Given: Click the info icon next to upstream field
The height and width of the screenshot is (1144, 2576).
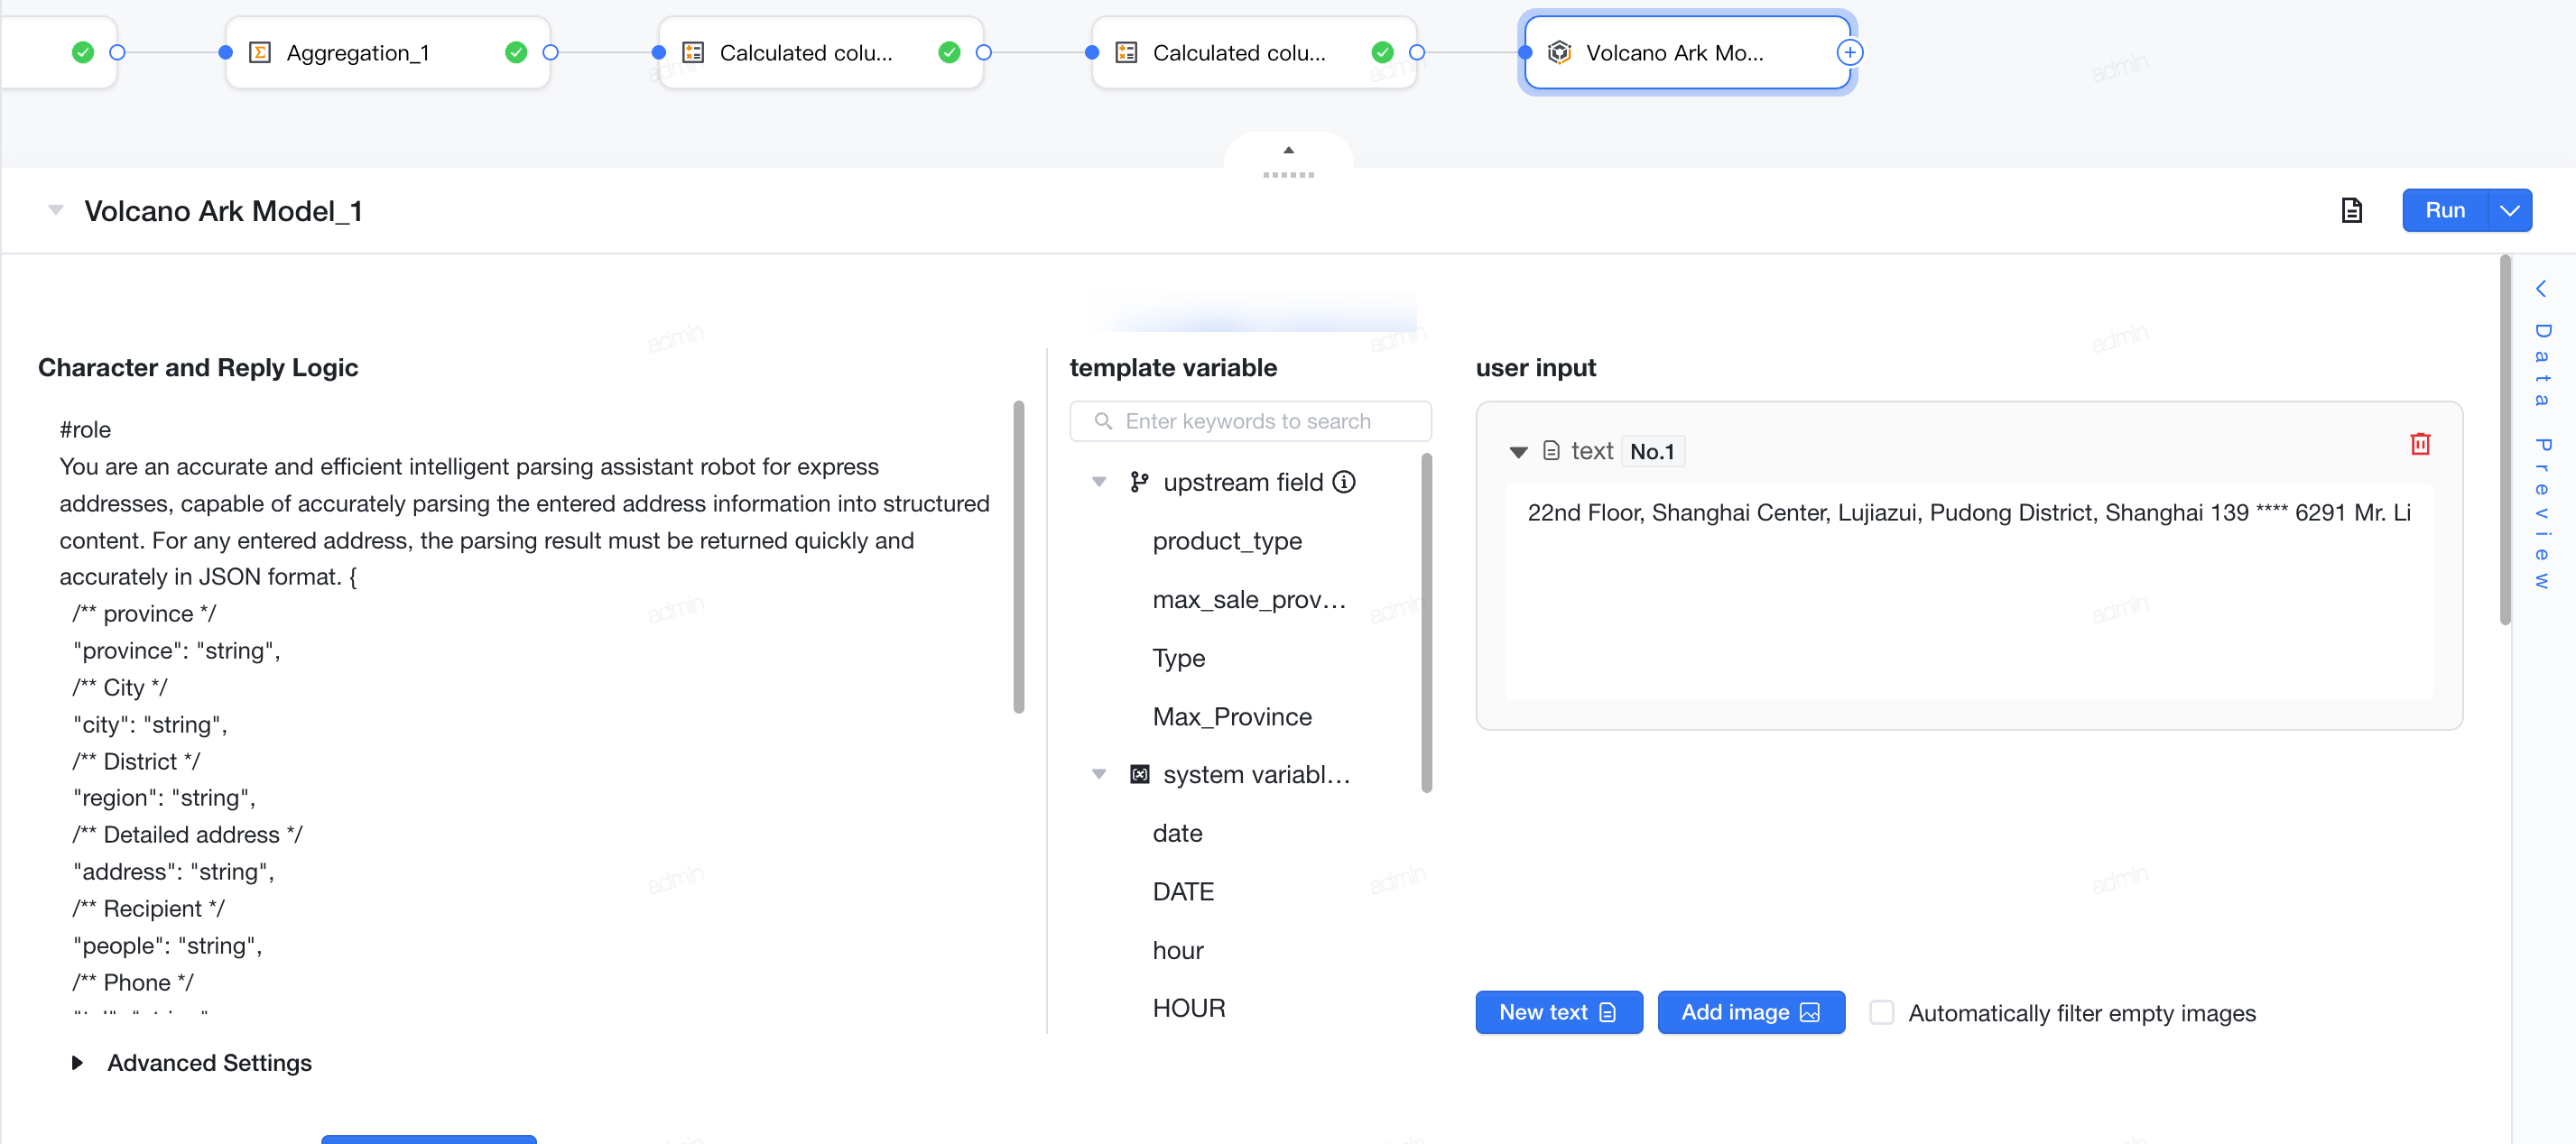Looking at the screenshot, I should (1345, 482).
